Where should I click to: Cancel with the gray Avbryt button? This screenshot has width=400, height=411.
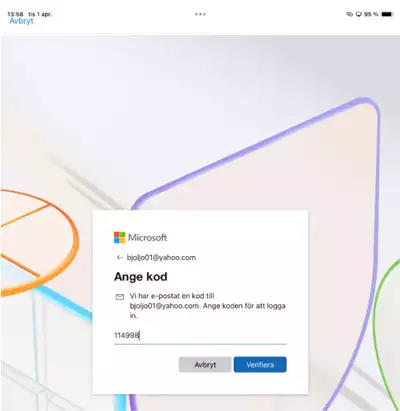click(x=205, y=365)
